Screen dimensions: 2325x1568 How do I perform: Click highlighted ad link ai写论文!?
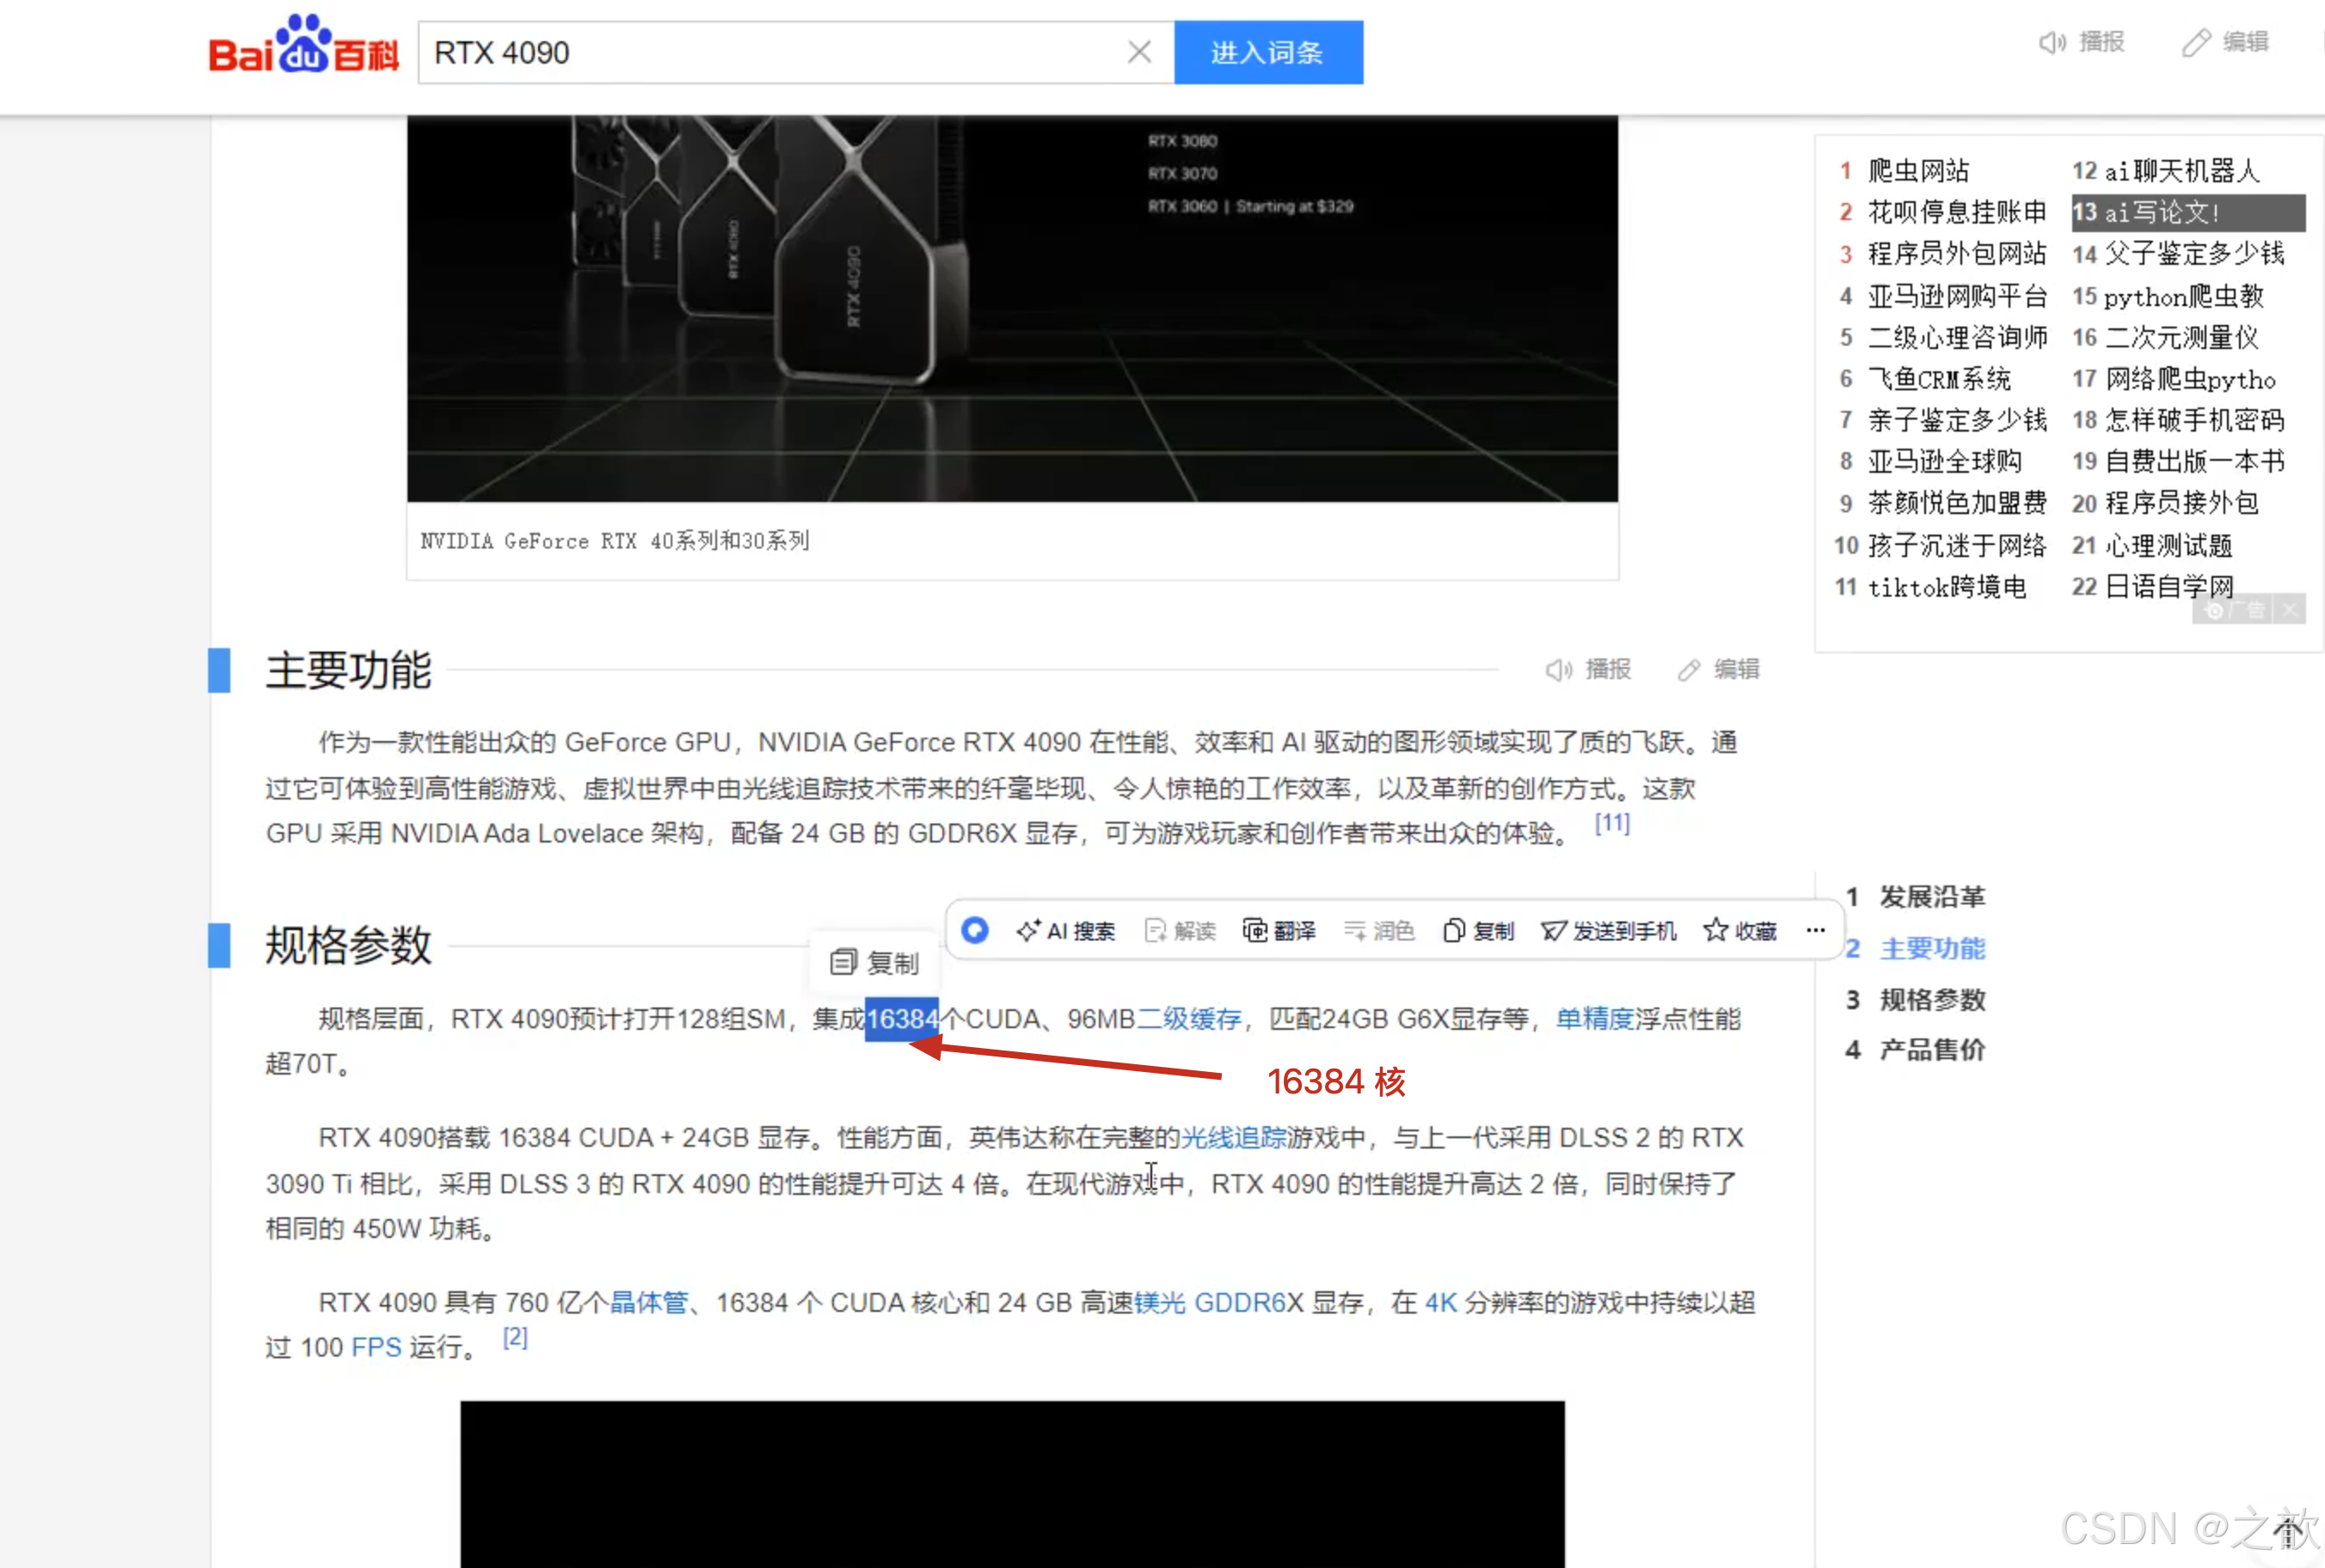(2188, 212)
